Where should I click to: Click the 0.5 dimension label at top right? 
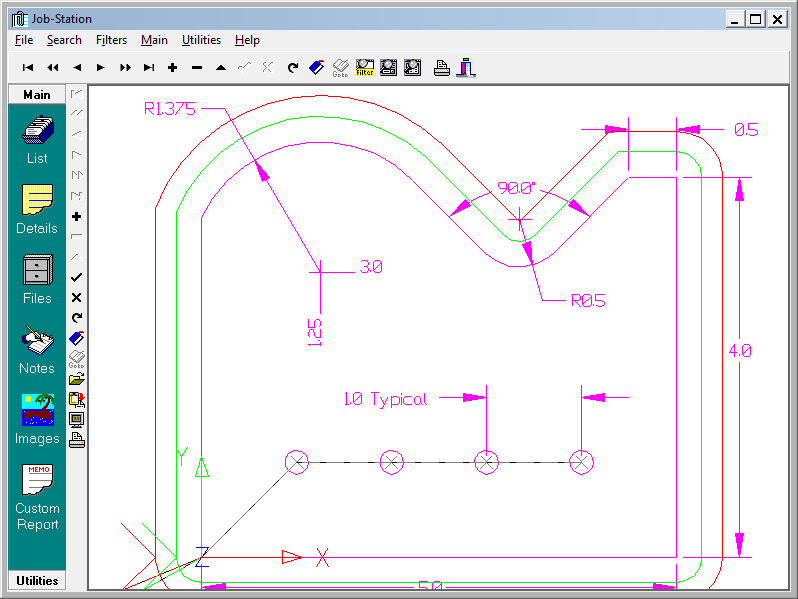pyautogui.click(x=746, y=130)
